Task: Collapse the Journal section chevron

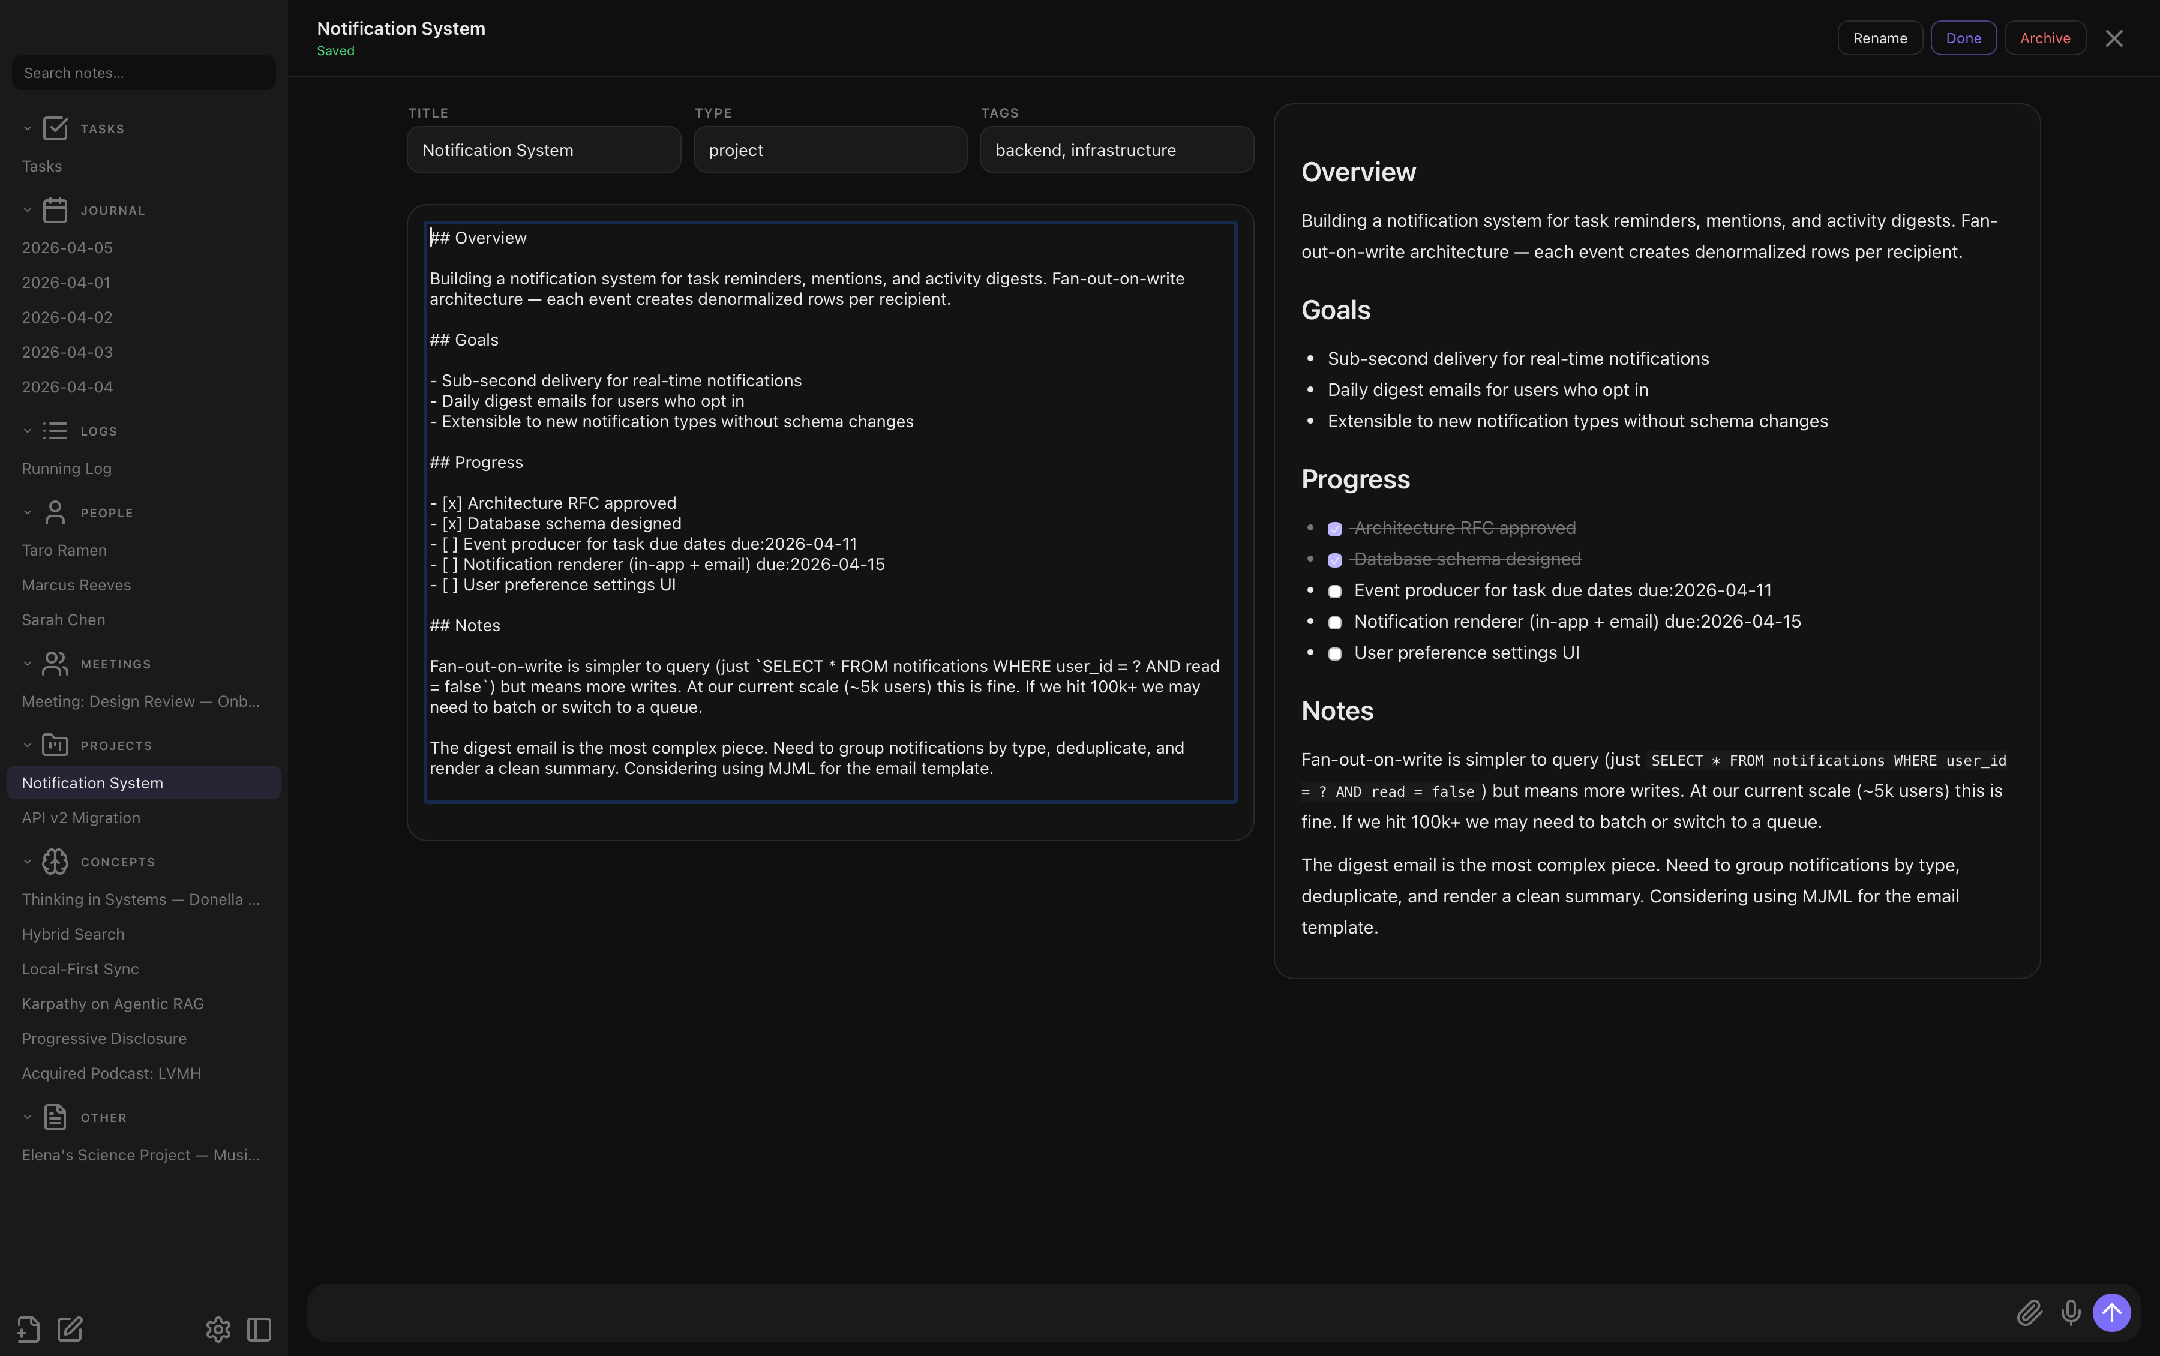Action: (28, 210)
